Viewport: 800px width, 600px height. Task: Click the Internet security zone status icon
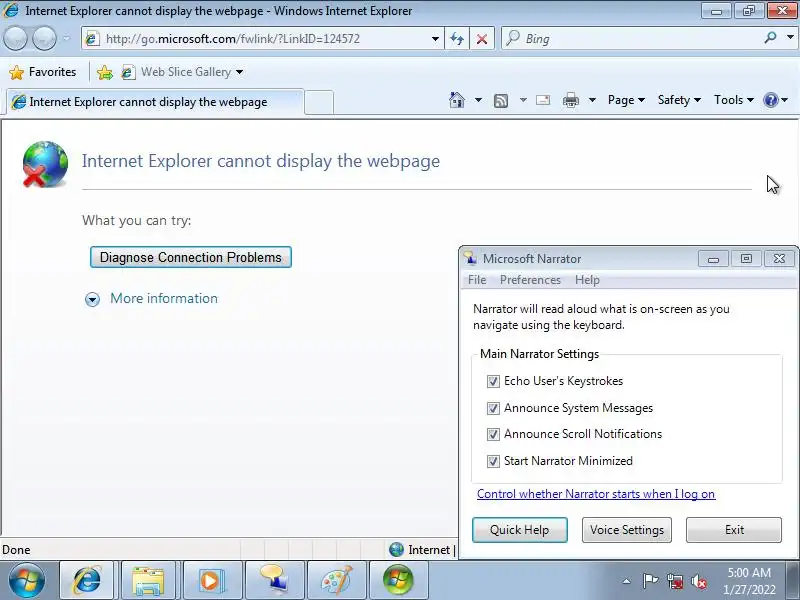(396, 549)
